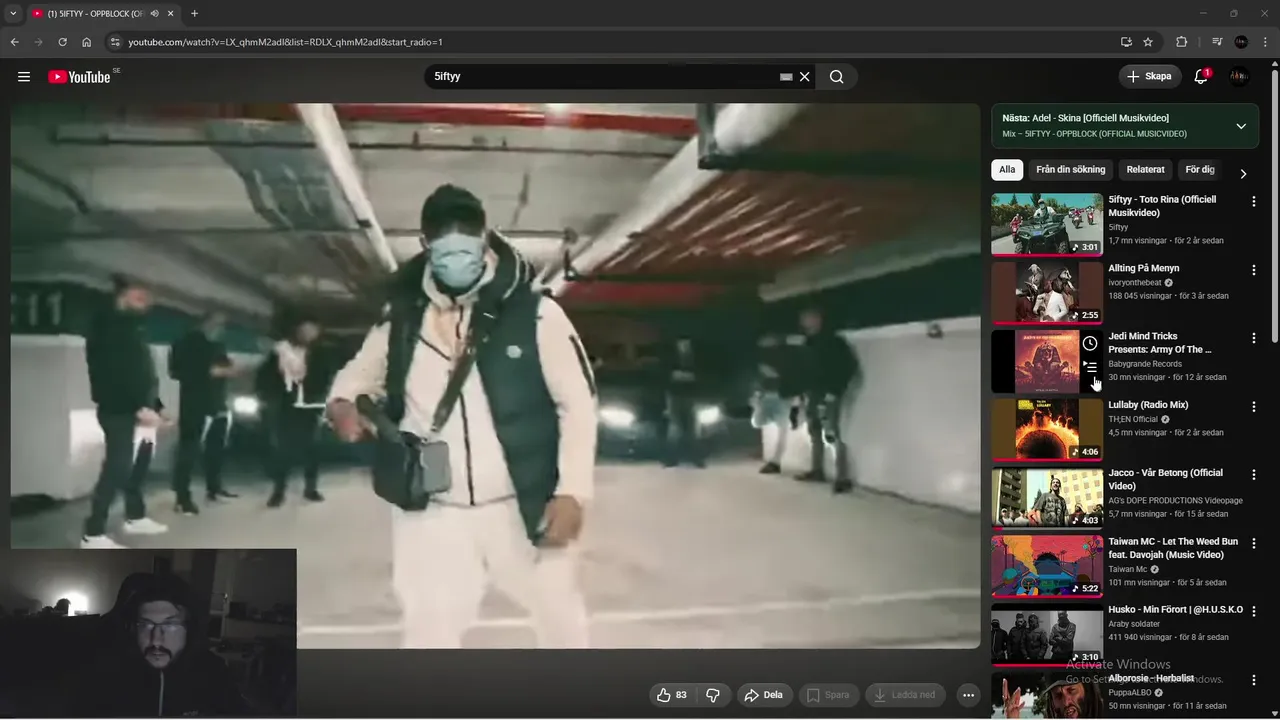Open the account avatar menu
This screenshot has height=720, width=1280.
point(1240,76)
